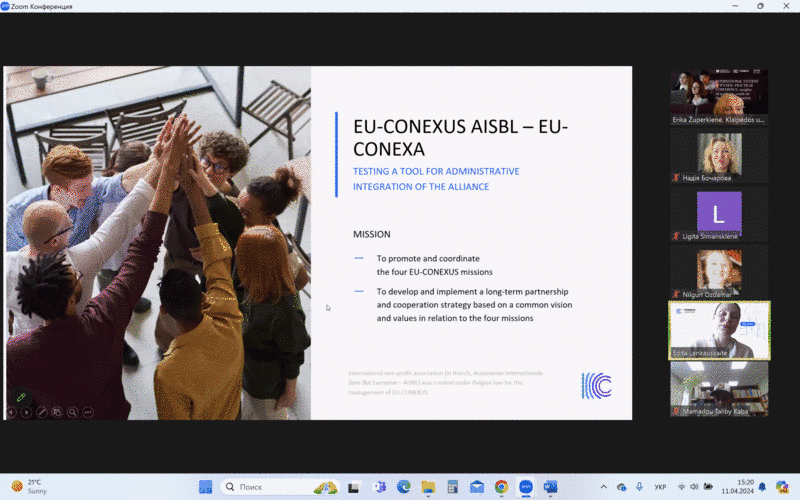Open the notifications bell icon
The width and height of the screenshot is (800, 500).
point(762,487)
